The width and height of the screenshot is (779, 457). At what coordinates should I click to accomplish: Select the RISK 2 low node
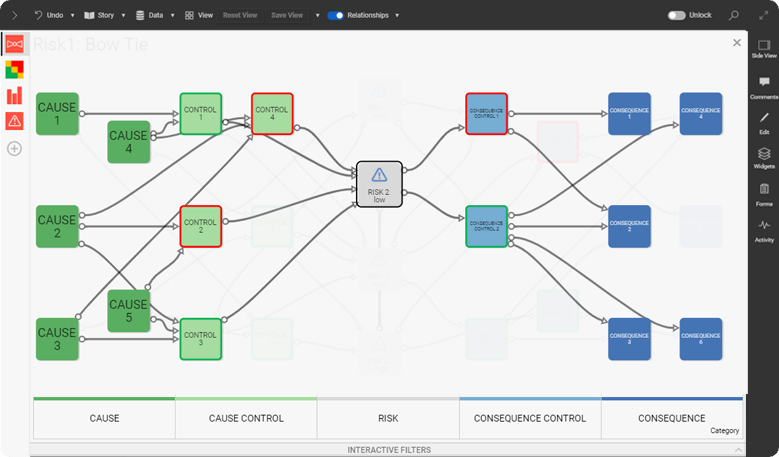pyautogui.click(x=379, y=184)
